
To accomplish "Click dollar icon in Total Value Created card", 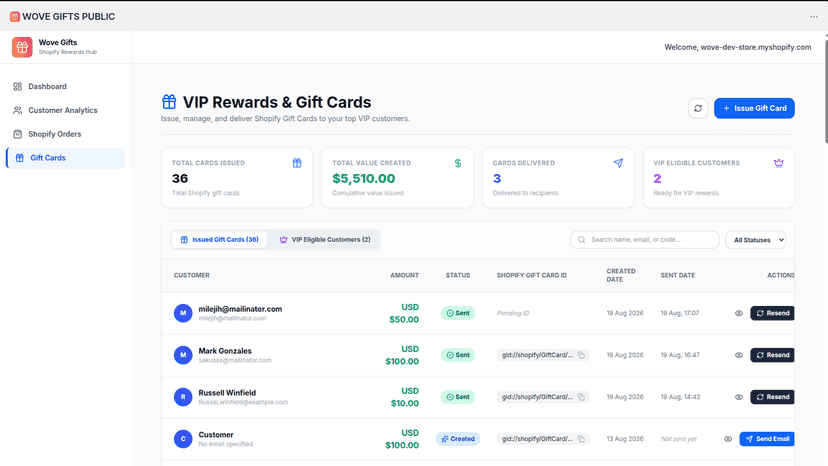I will [458, 163].
